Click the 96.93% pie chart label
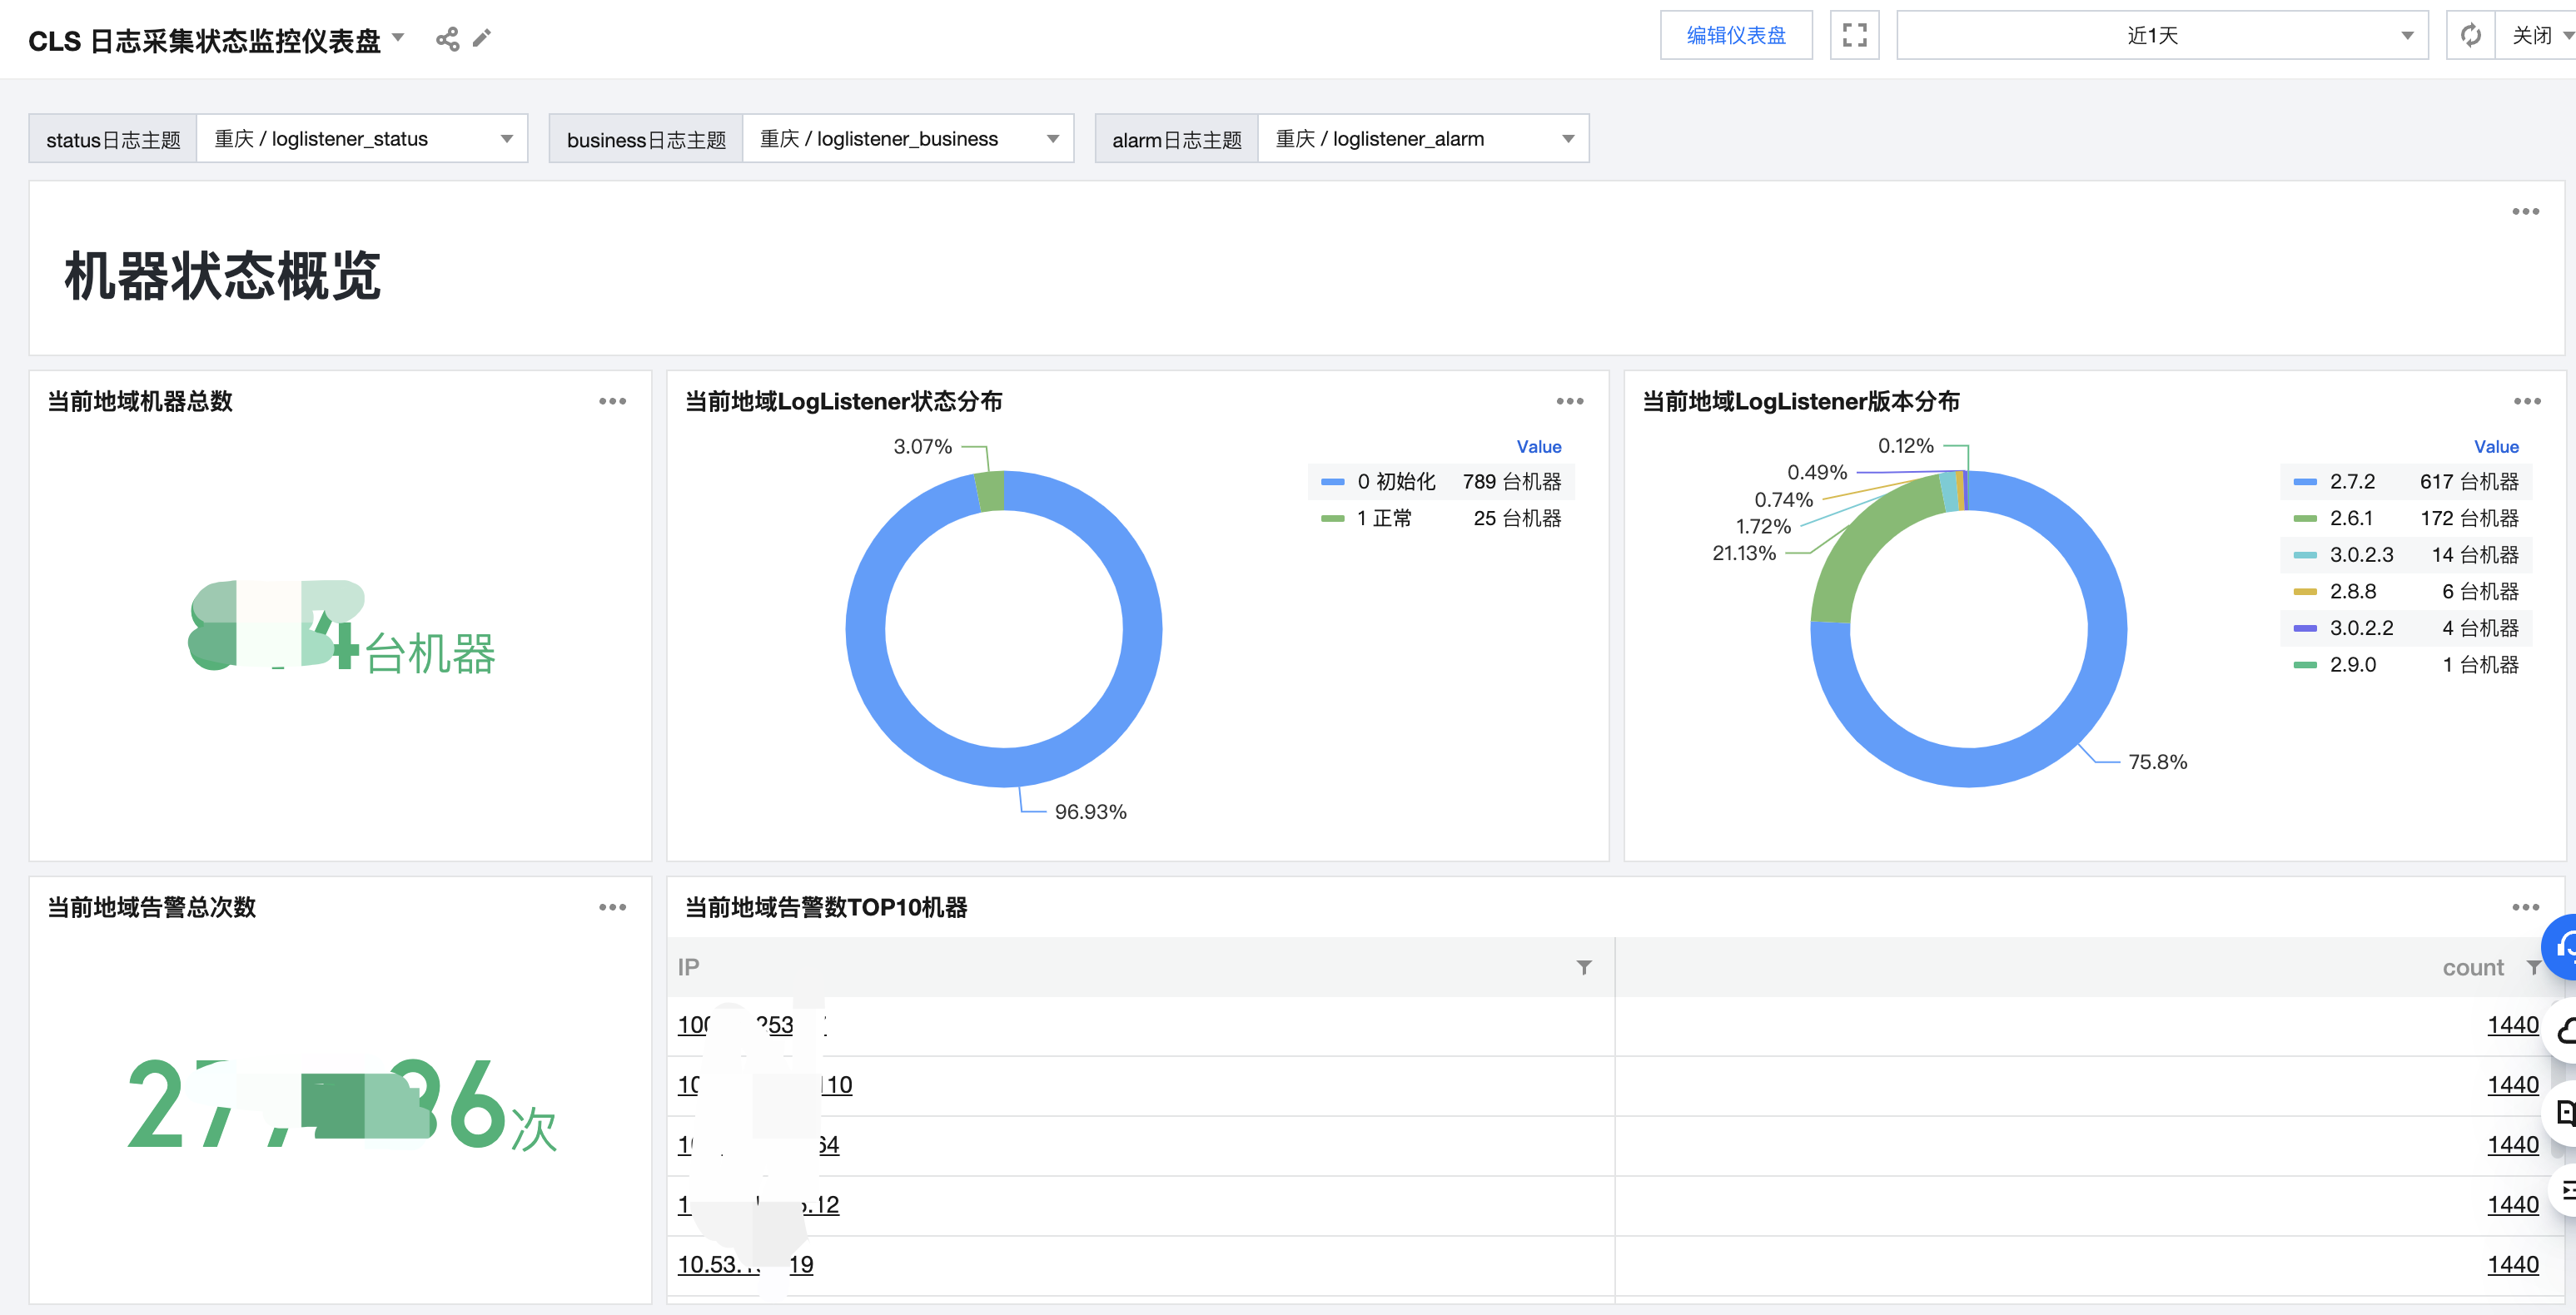Viewport: 2576px width, 1315px height. 1090,813
